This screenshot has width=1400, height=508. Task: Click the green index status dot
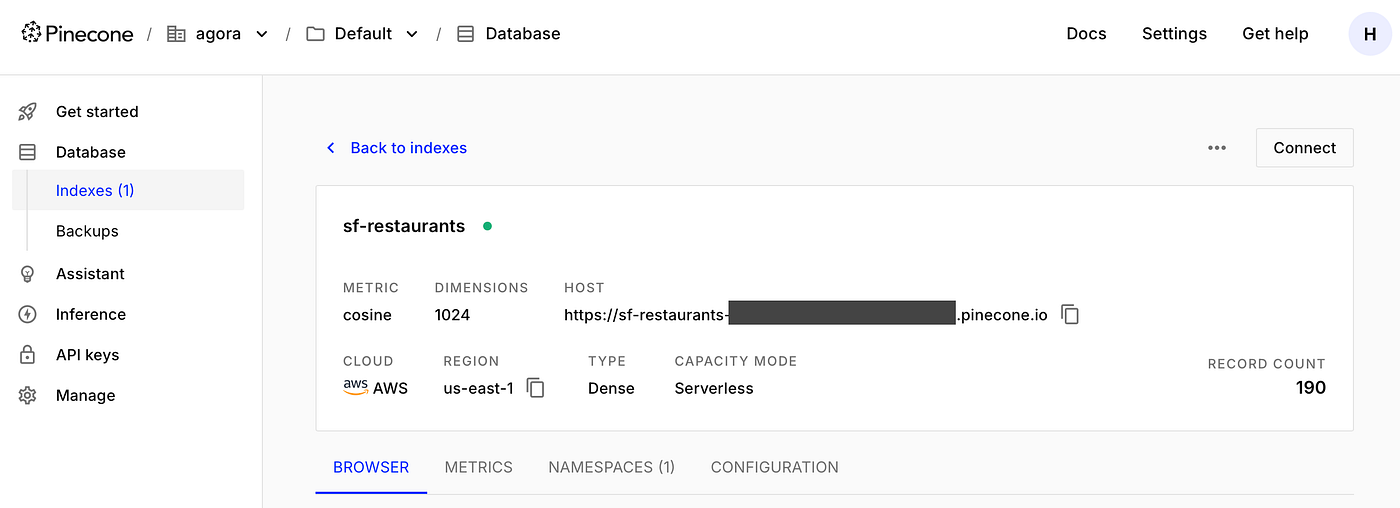487,226
